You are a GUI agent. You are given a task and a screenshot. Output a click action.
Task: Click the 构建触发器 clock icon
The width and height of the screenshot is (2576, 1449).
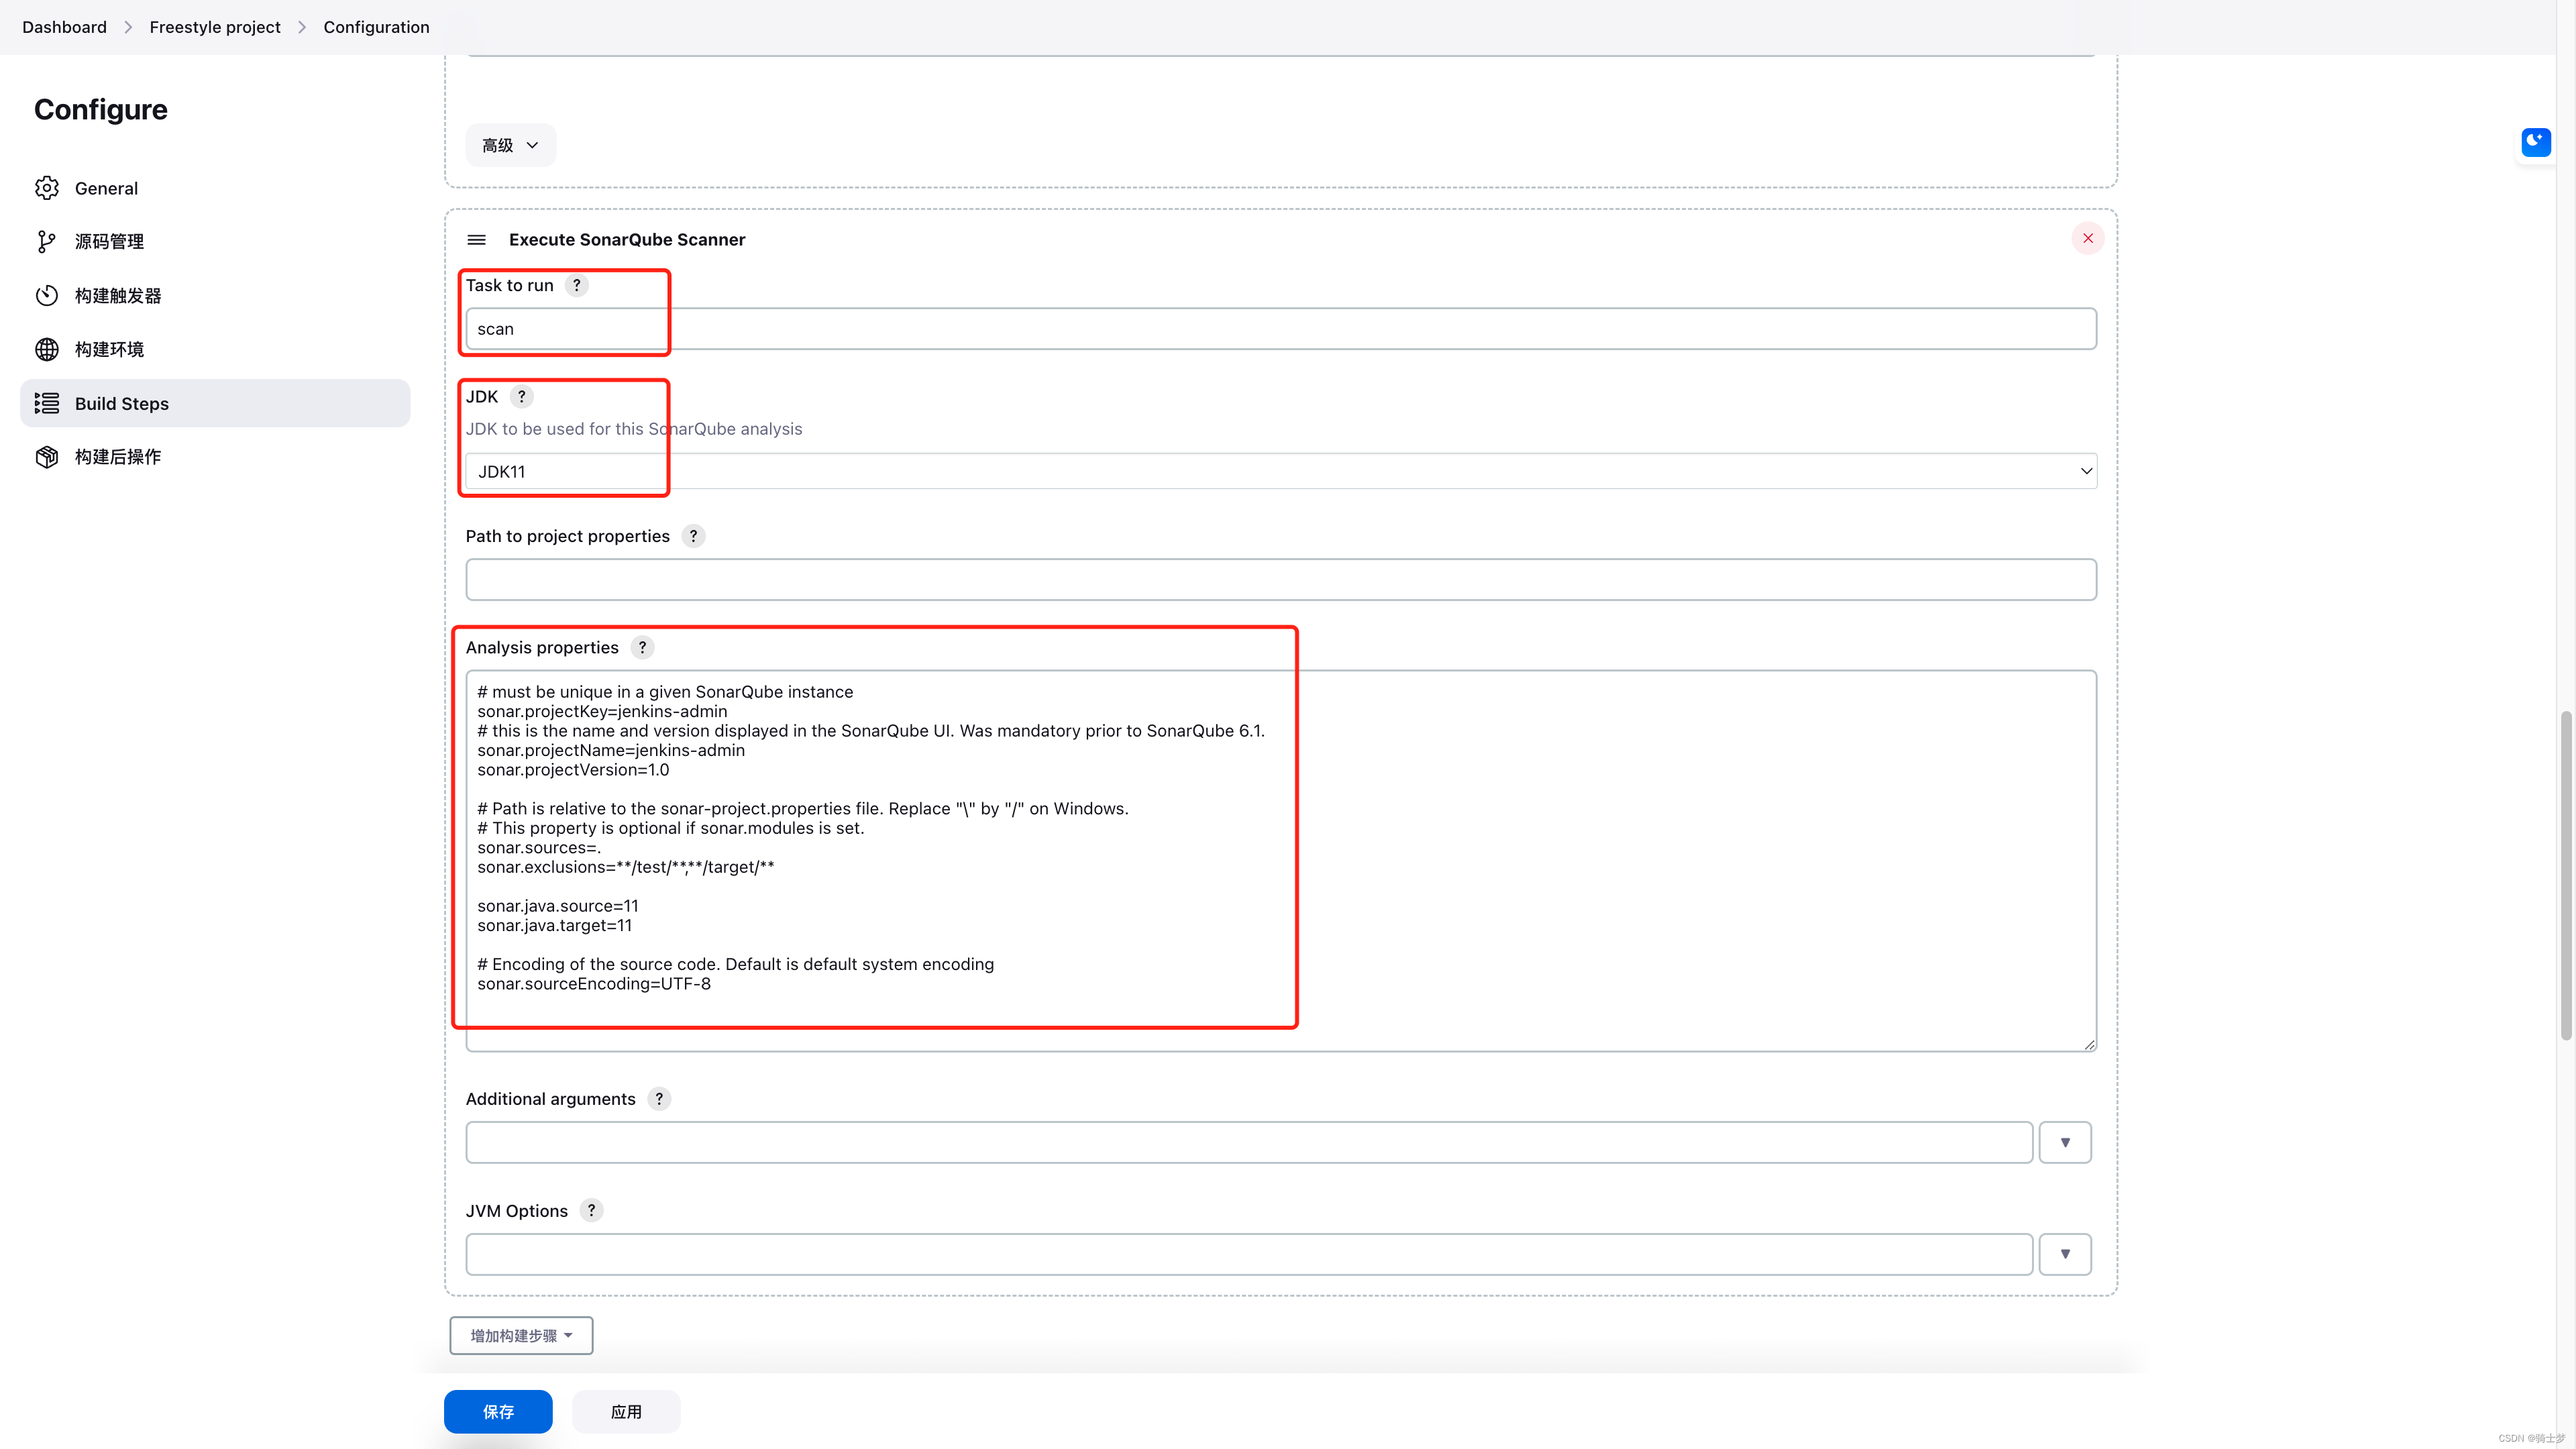pos(47,295)
